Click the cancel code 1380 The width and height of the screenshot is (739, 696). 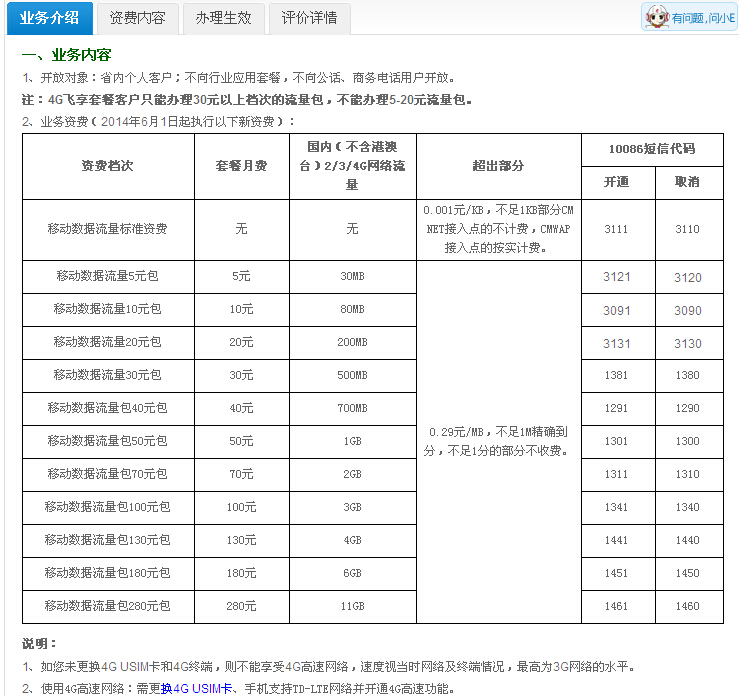click(x=687, y=376)
